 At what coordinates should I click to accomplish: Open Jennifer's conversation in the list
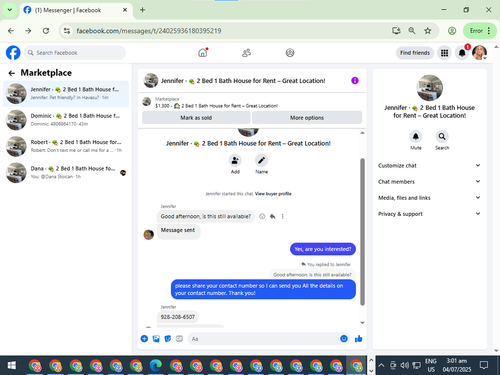66,94
